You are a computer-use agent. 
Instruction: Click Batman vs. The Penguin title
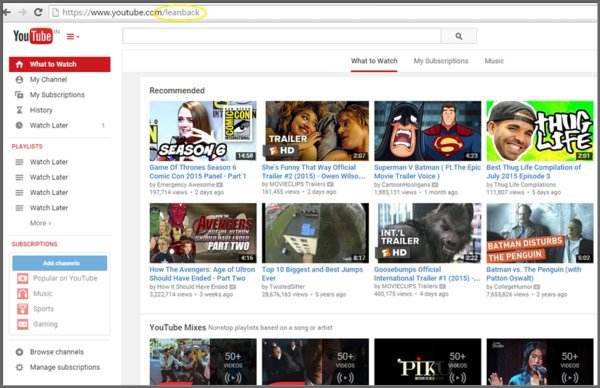(x=533, y=274)
